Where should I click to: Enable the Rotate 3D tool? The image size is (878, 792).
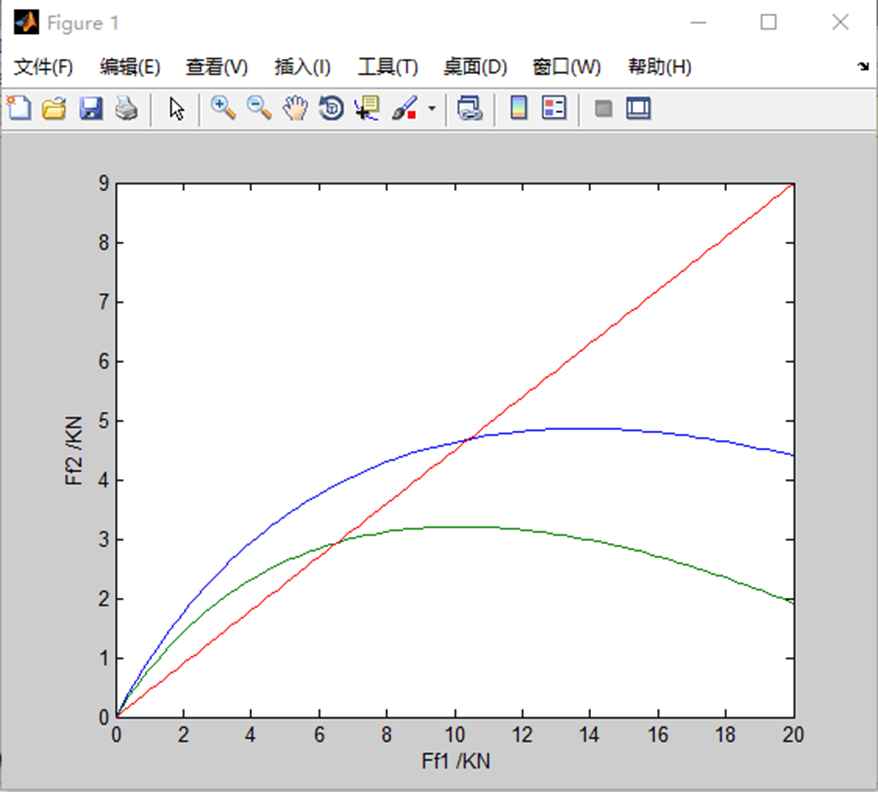point(331,108)
